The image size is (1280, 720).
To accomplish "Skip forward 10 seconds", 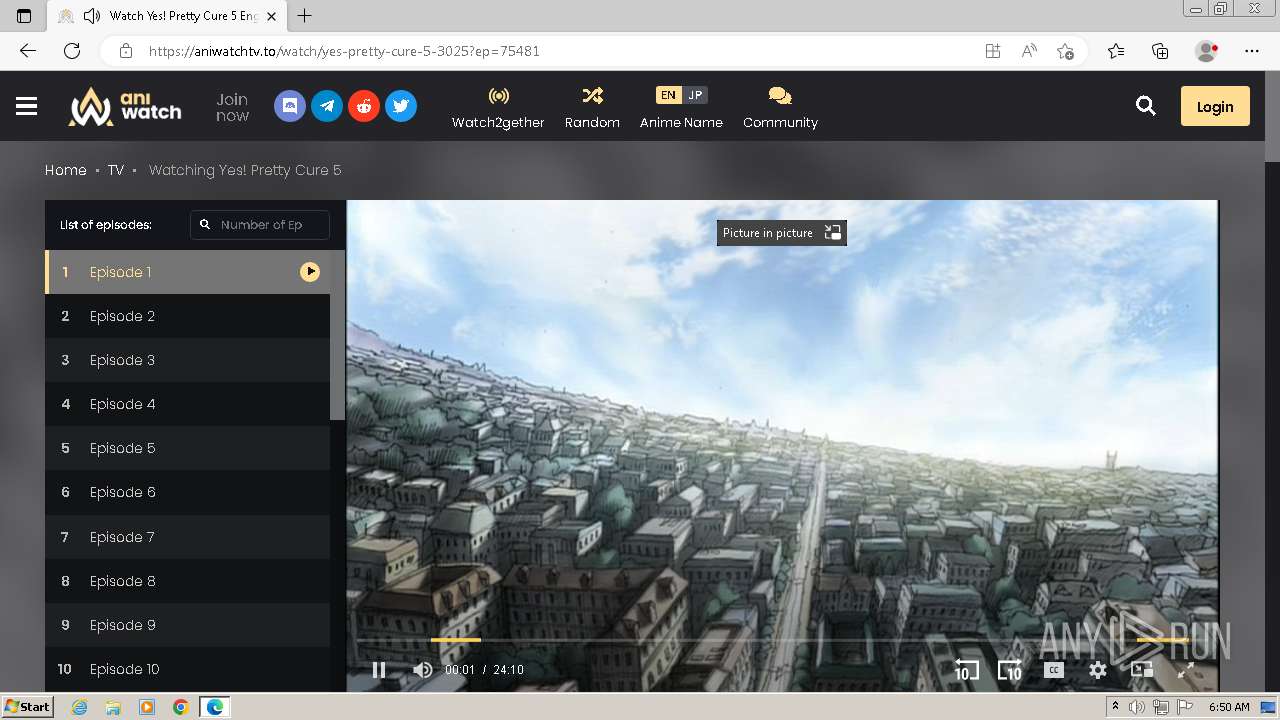I will point(1010,670).
